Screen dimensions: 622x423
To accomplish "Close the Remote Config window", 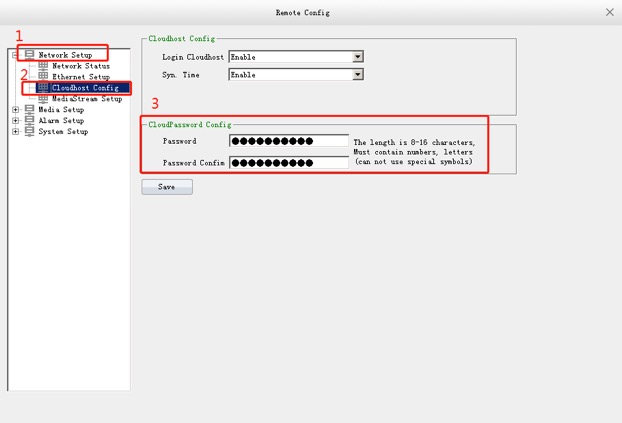I will 610,12.
